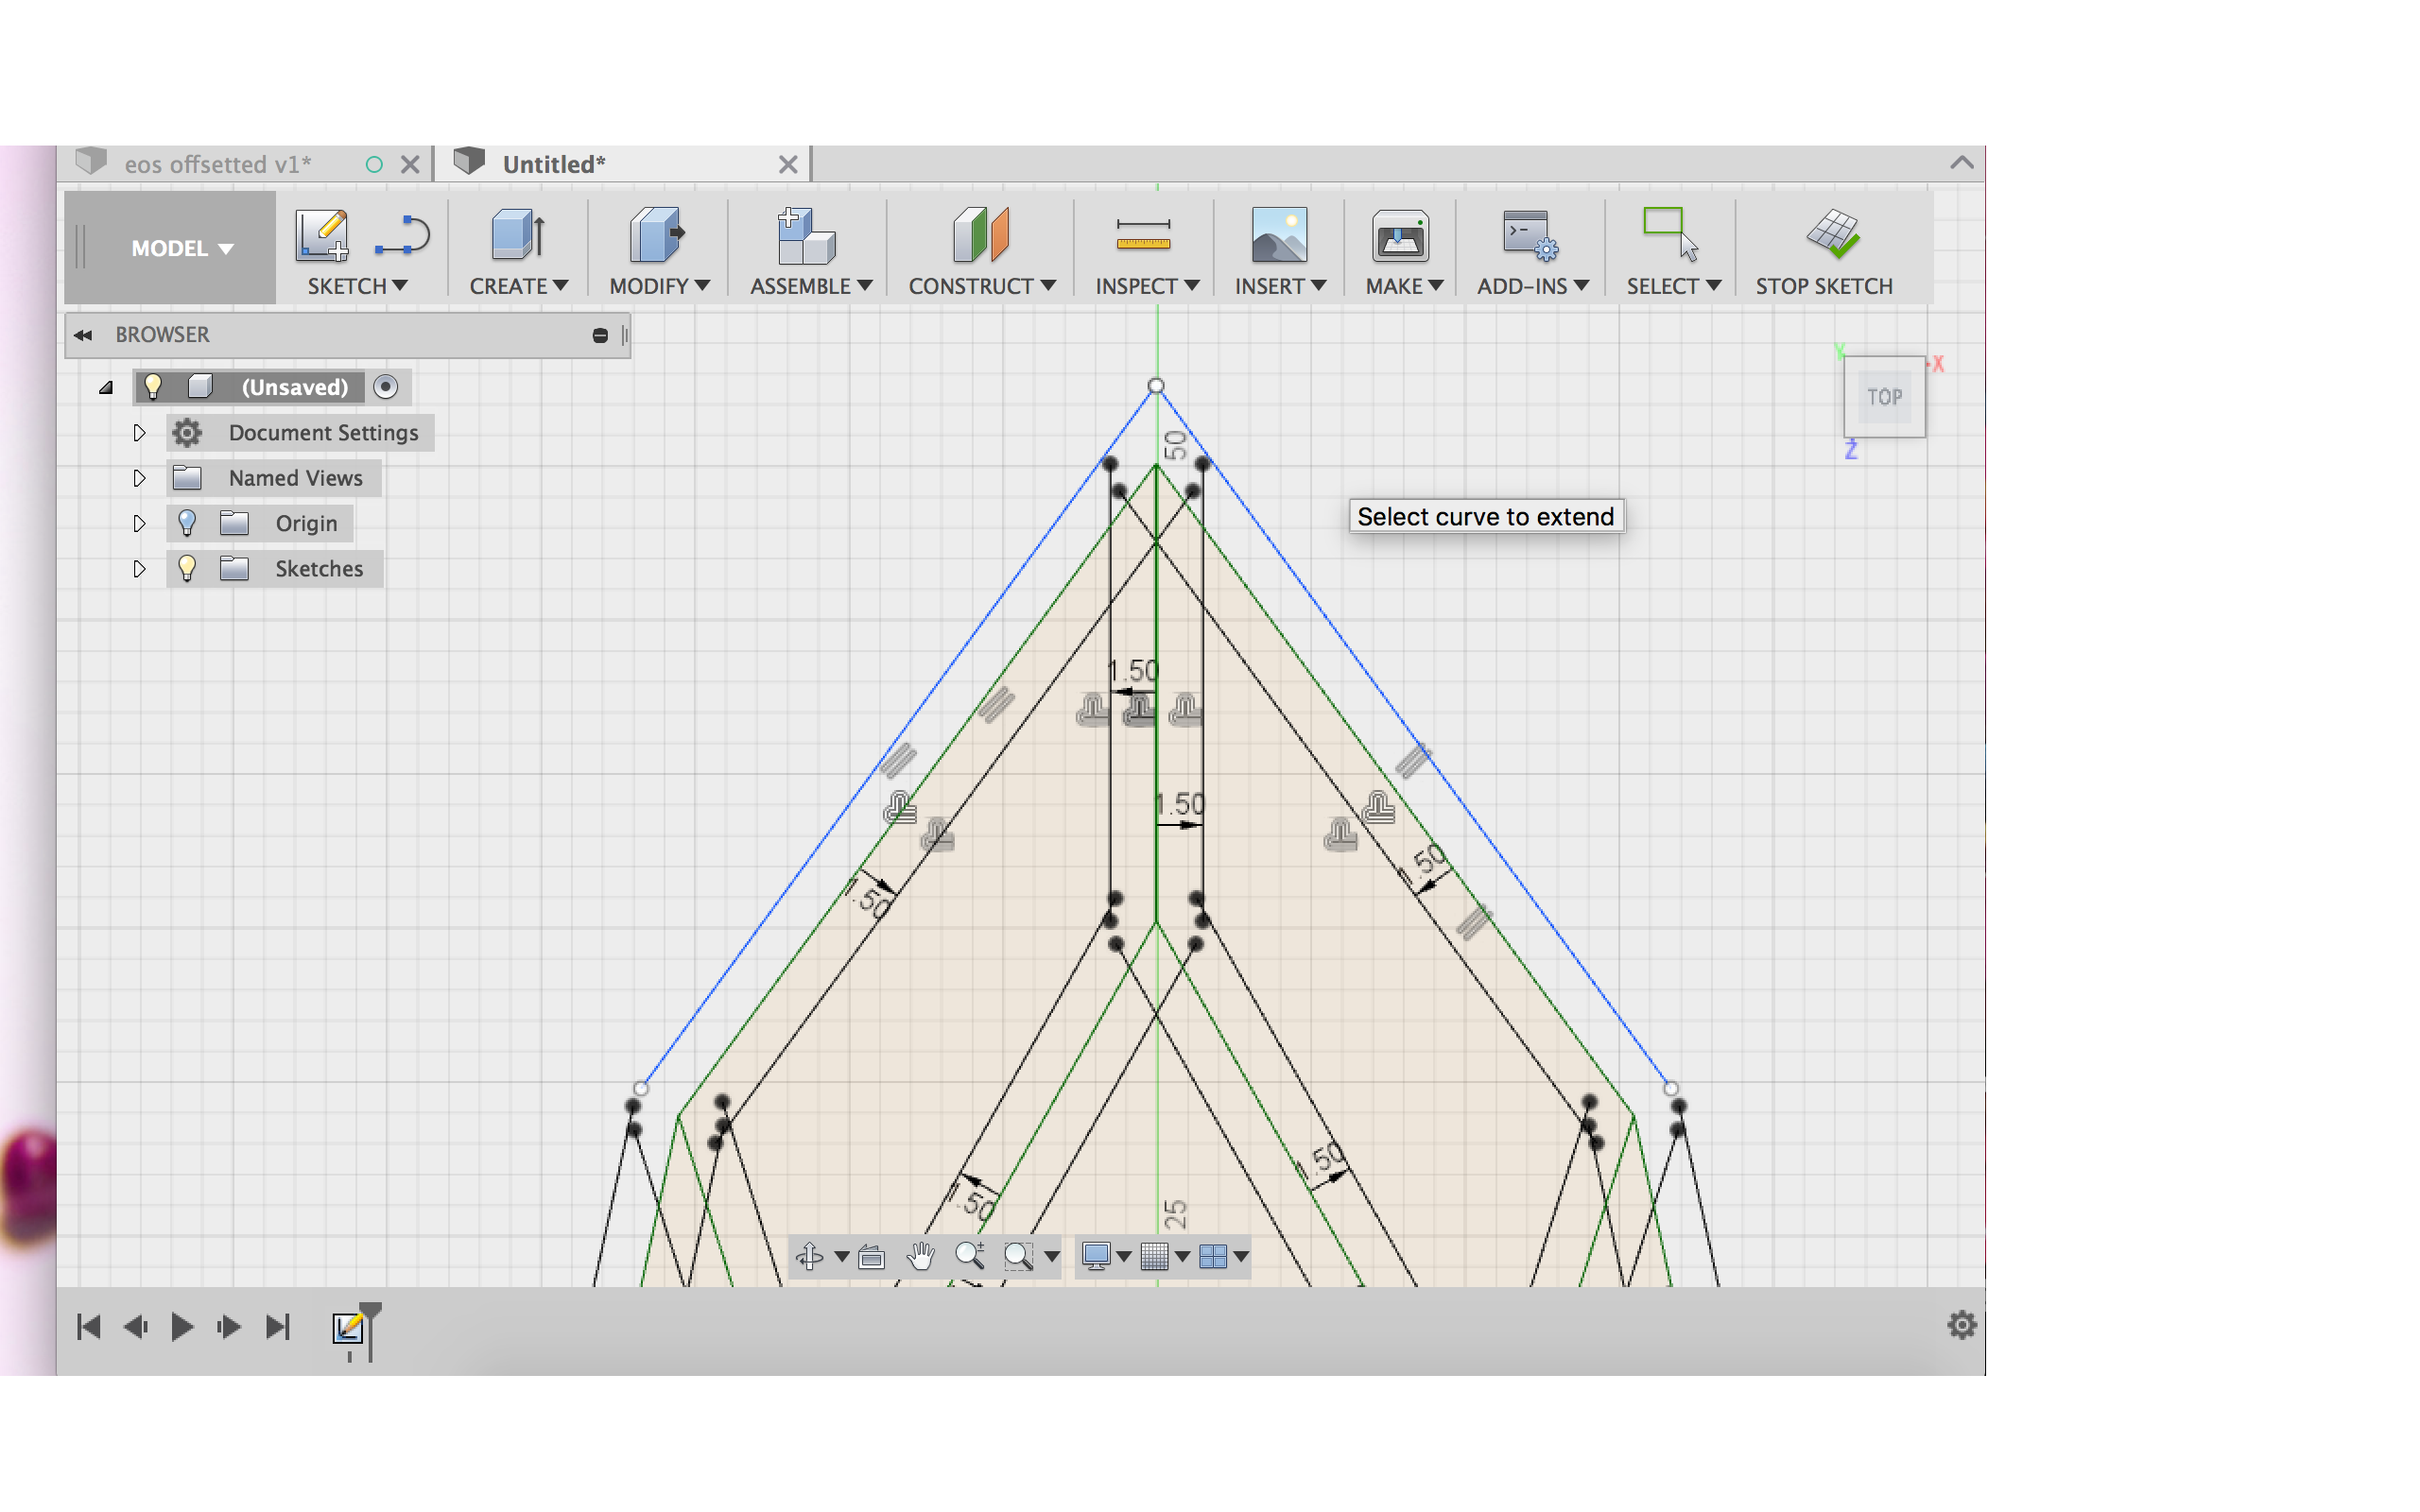Open the MODEL workspace dropdown
This screenshot has width=2420, height=1512.
182,248
